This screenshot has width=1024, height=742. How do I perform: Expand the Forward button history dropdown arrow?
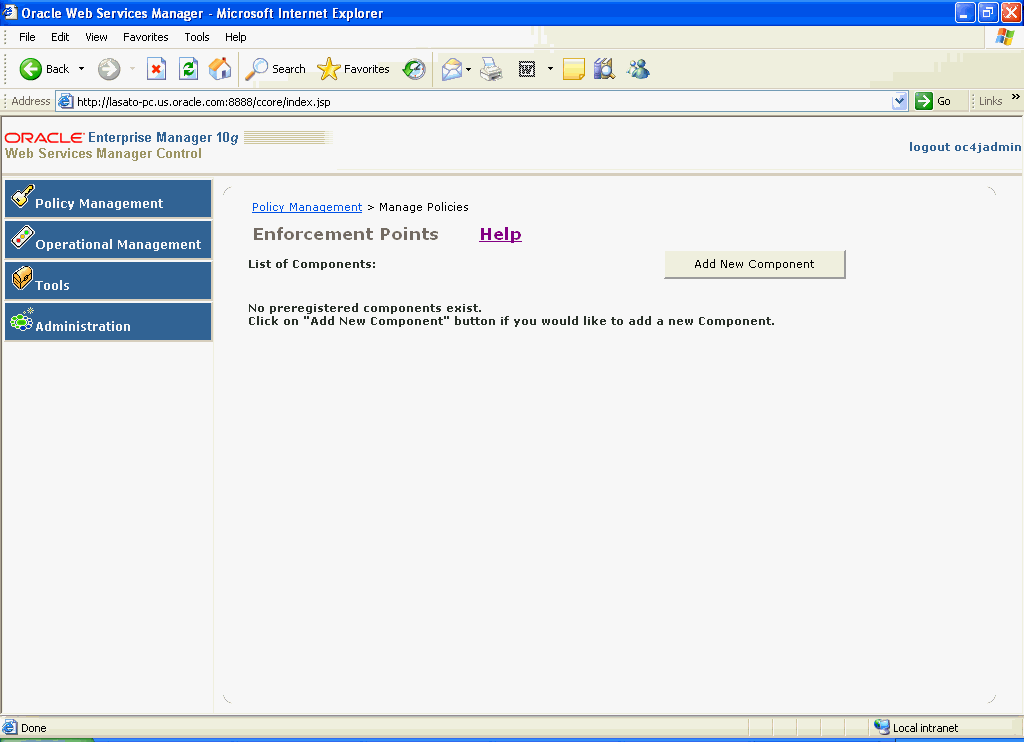tap(133, 69)
